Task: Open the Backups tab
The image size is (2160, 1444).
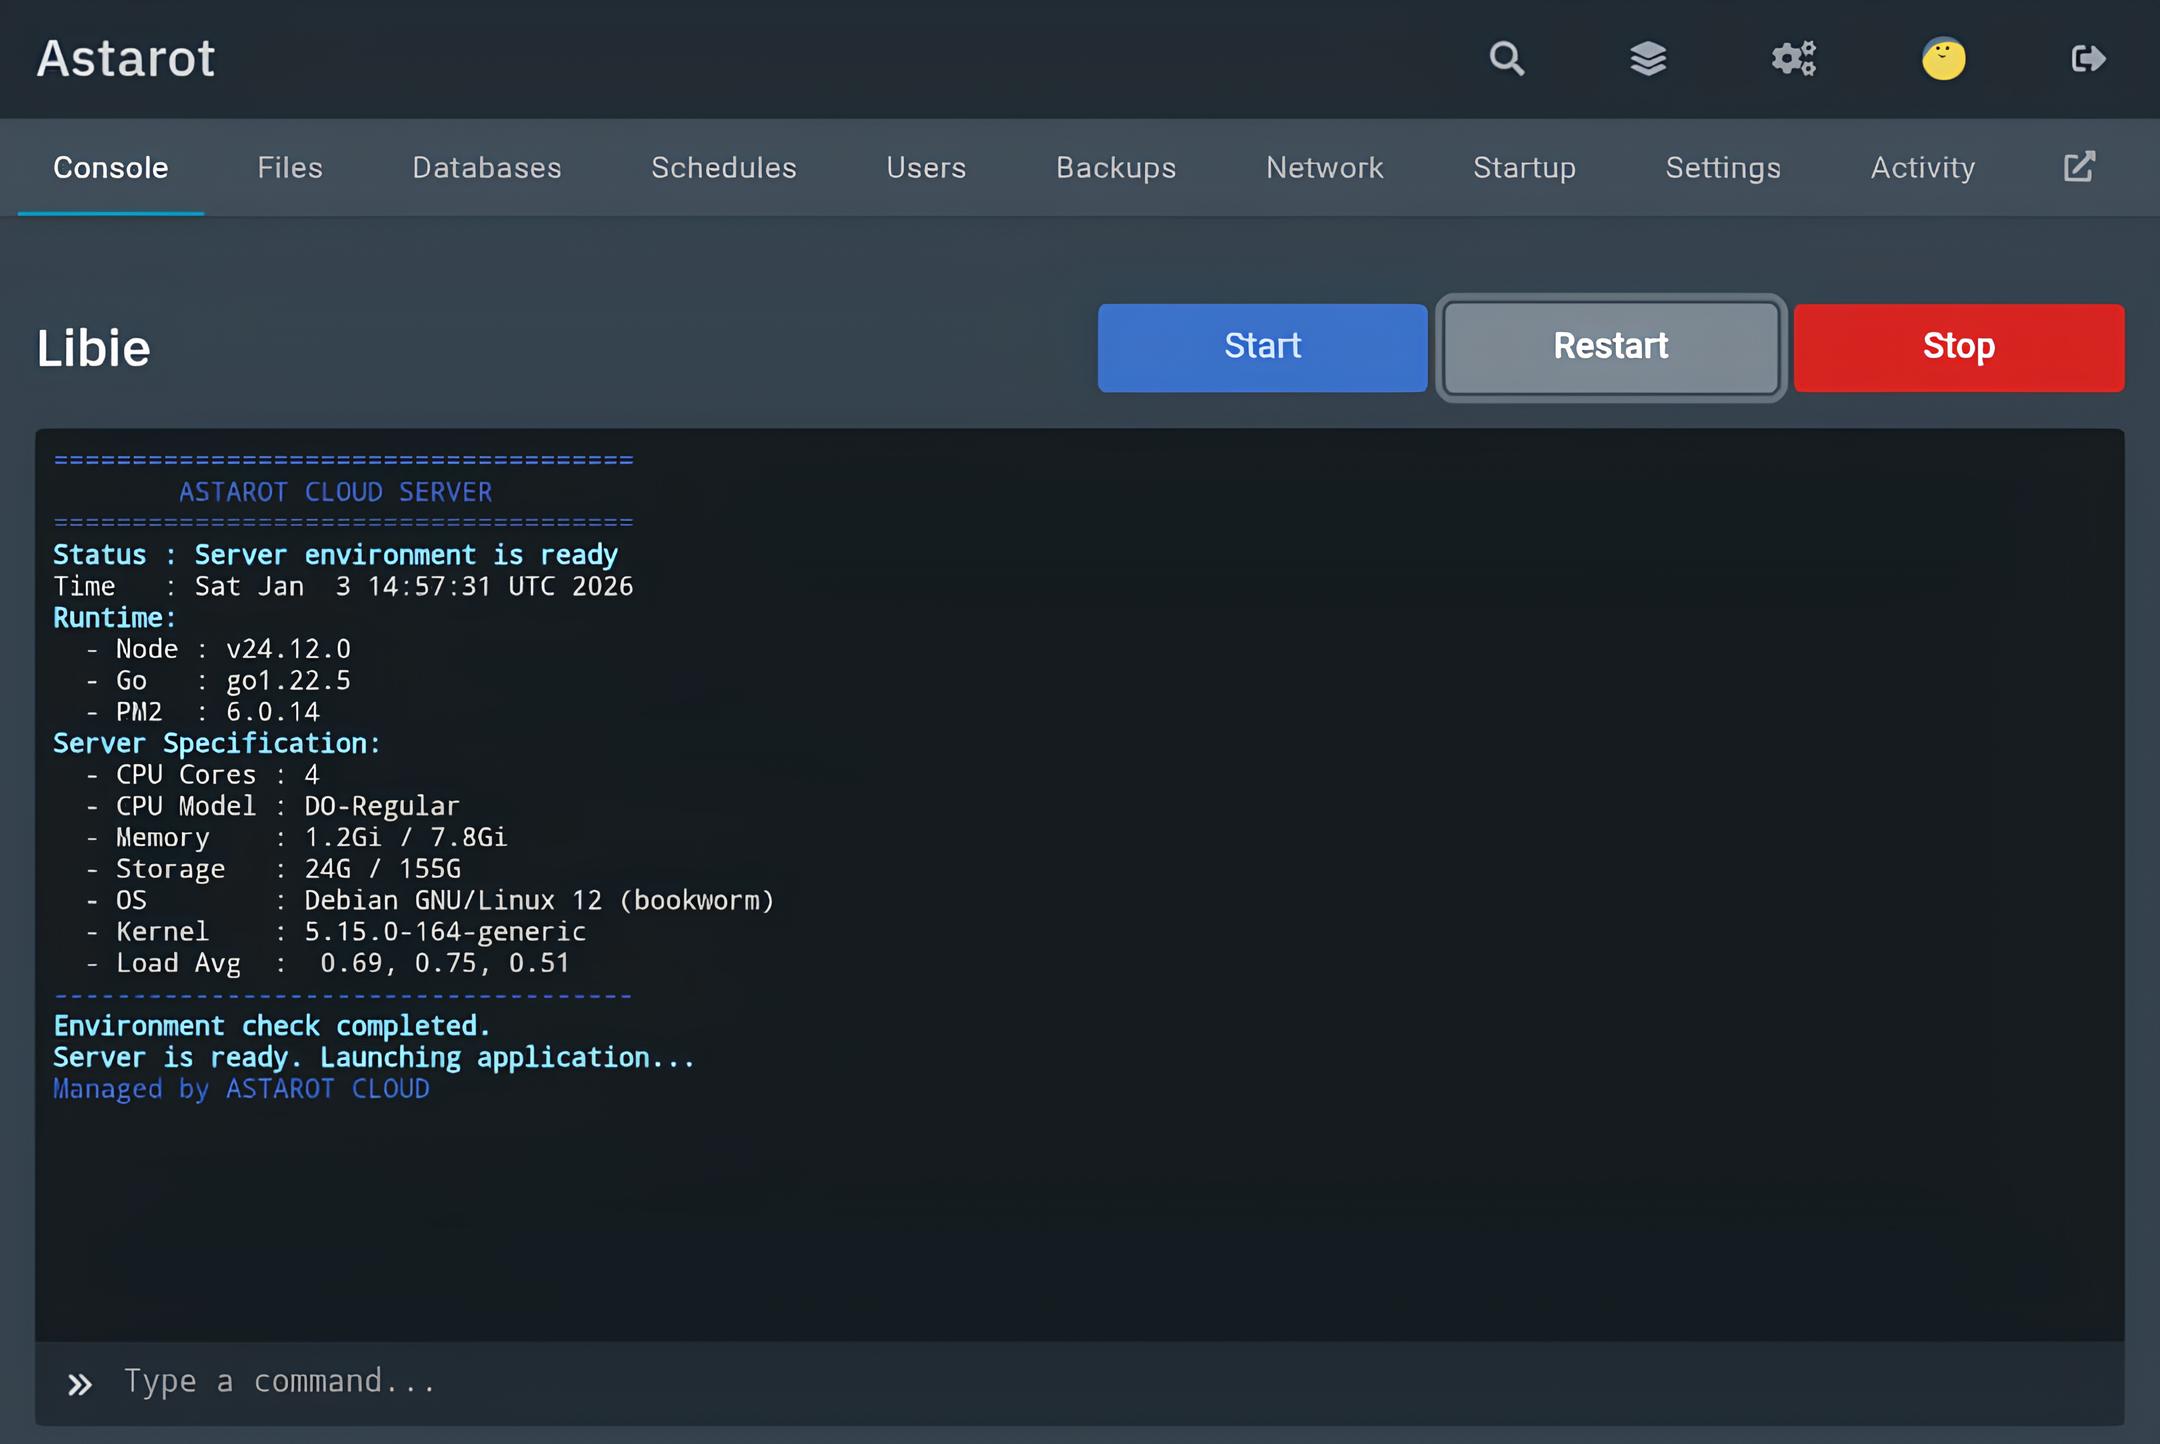Action: (x=1116, y=167)
